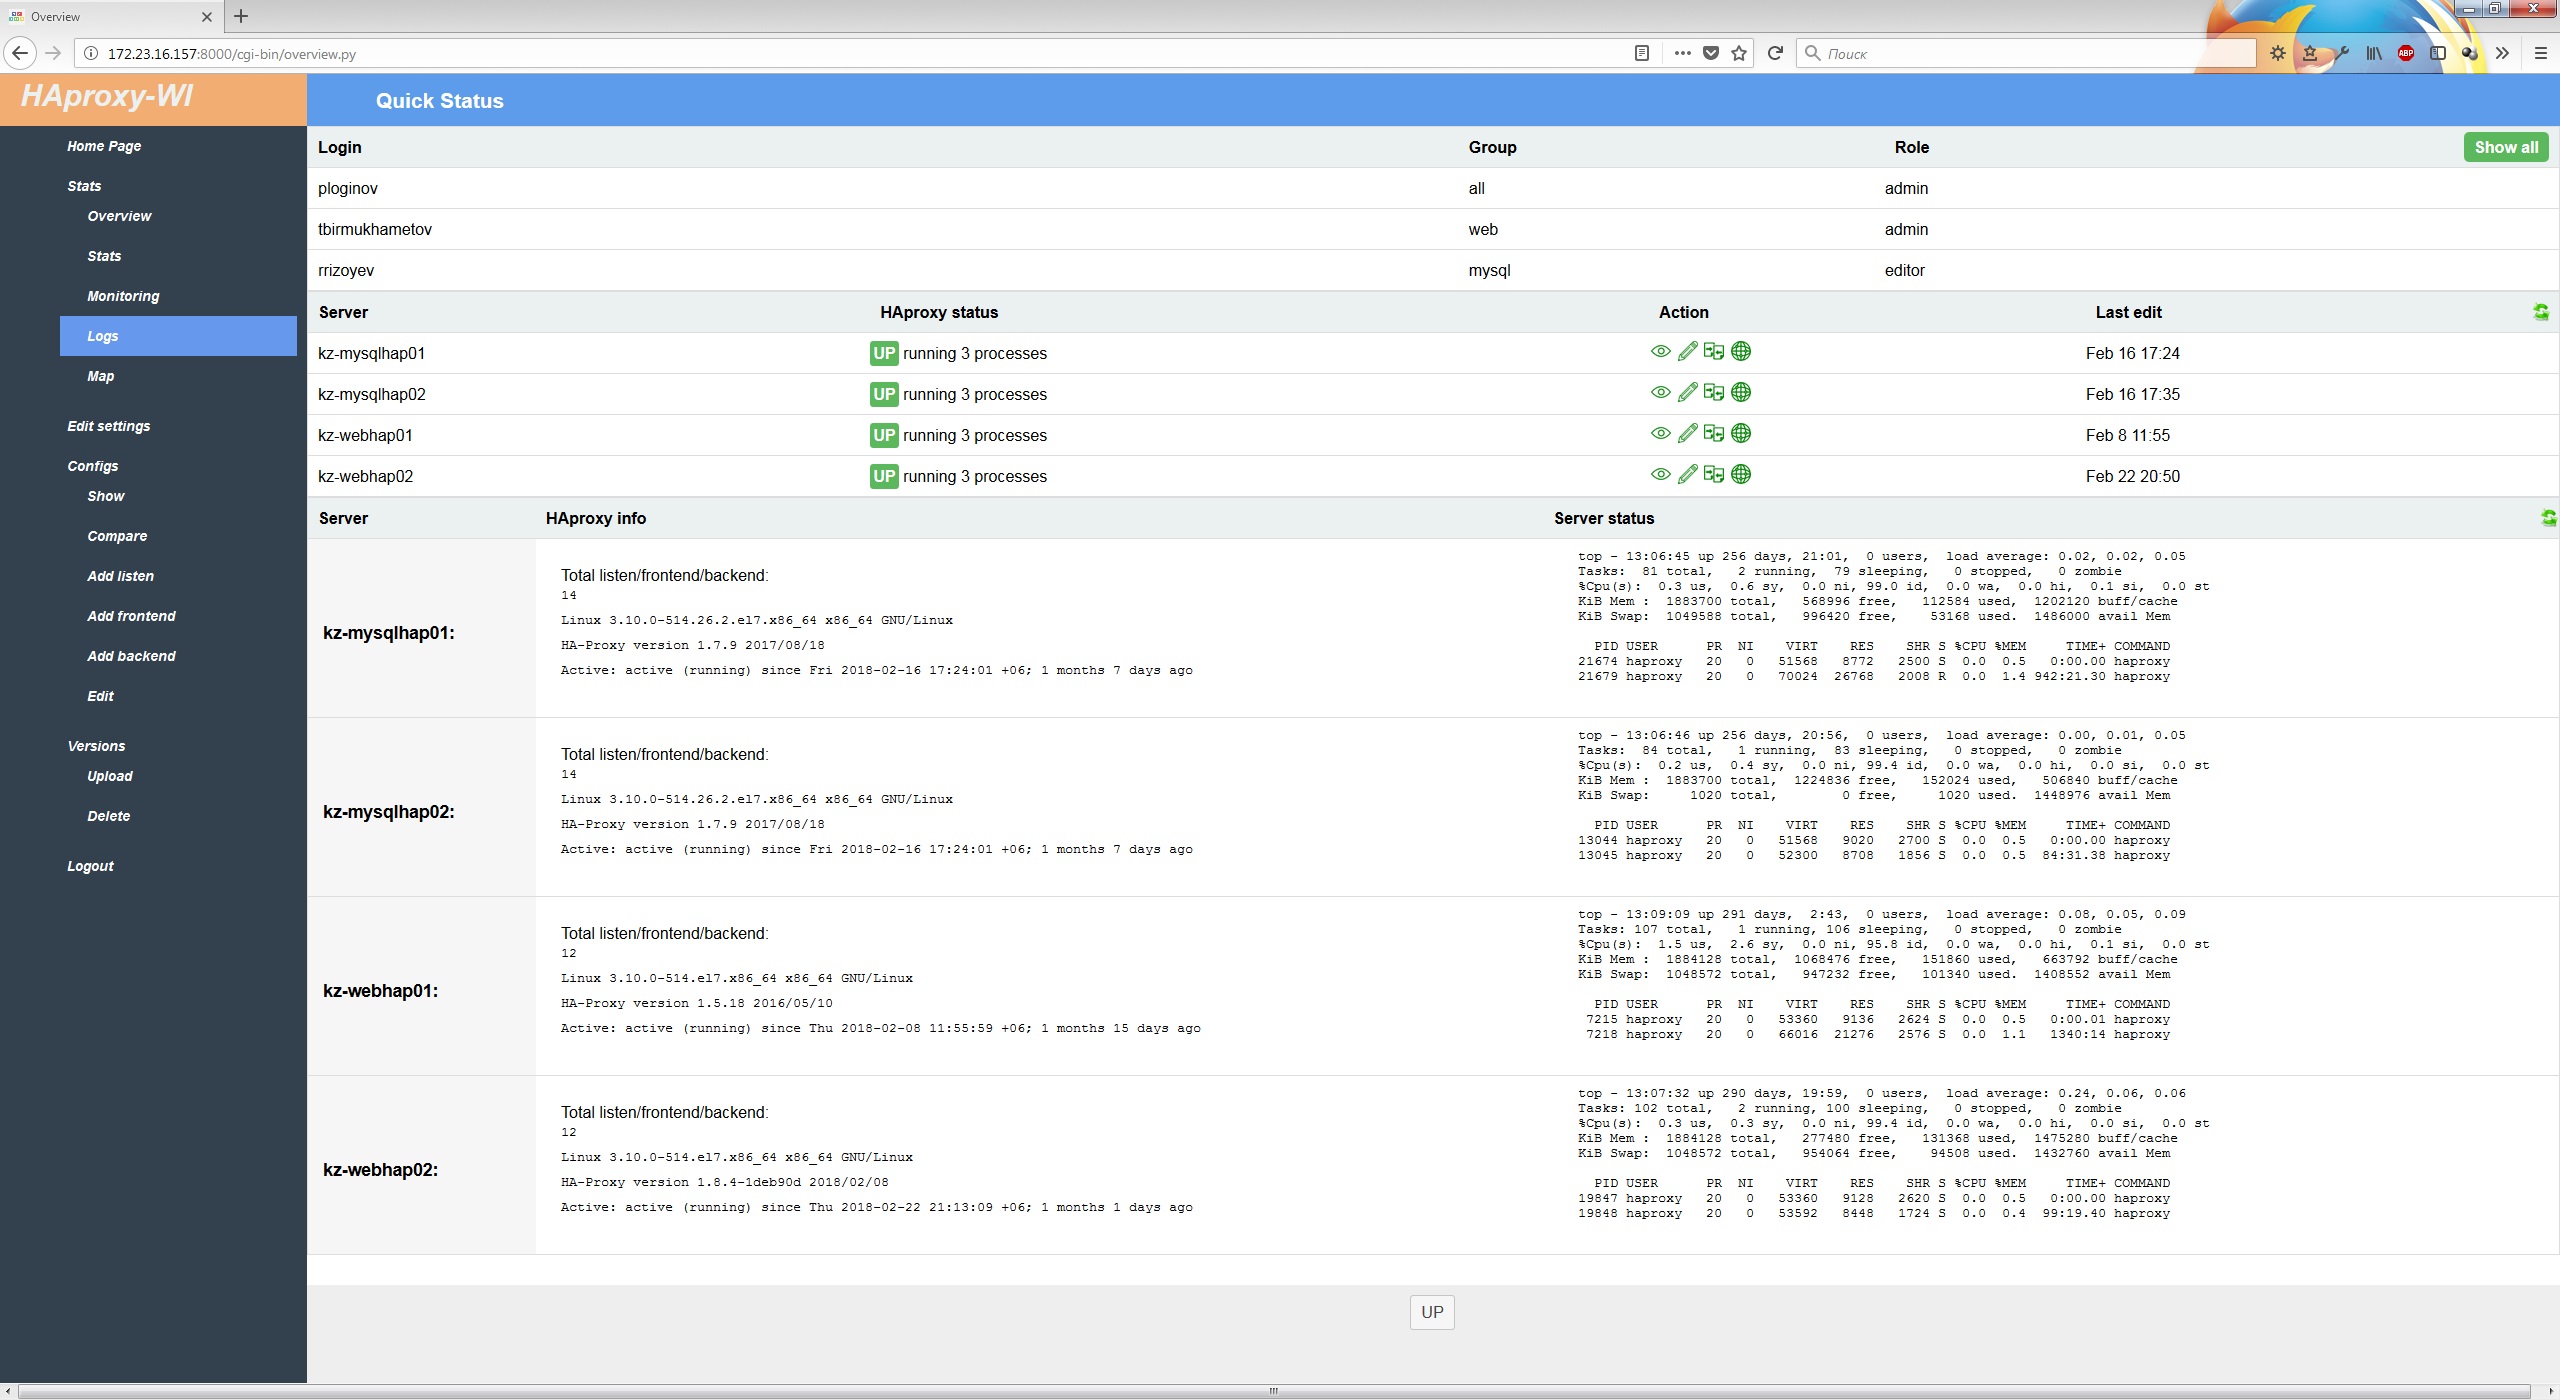Screen dimensions: 2560x1400
Task: Open Adblock Plus extension icon
Action: pyautogui.click(x=2406, y=53)
